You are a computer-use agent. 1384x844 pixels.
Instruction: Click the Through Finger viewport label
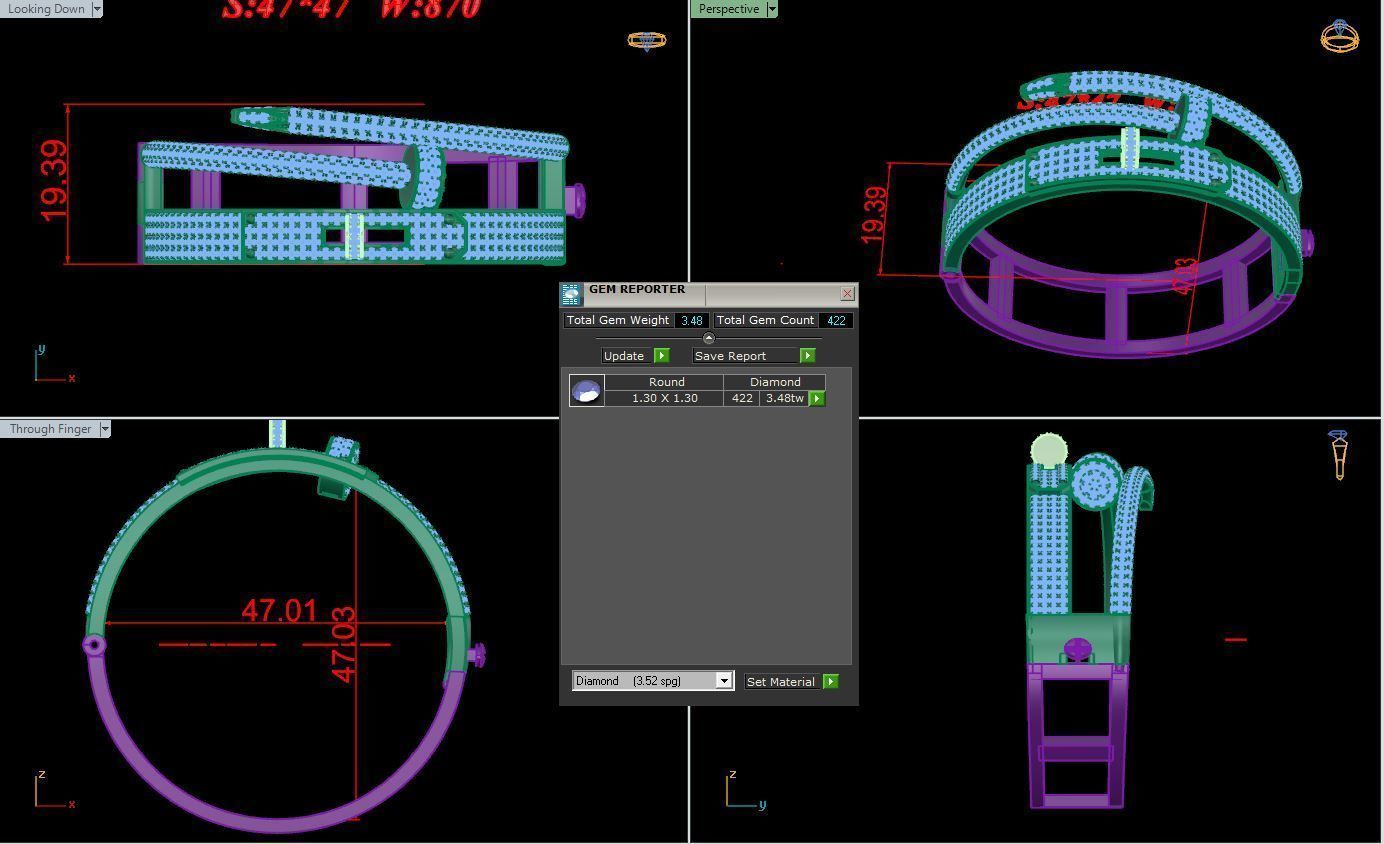(50, 429)
